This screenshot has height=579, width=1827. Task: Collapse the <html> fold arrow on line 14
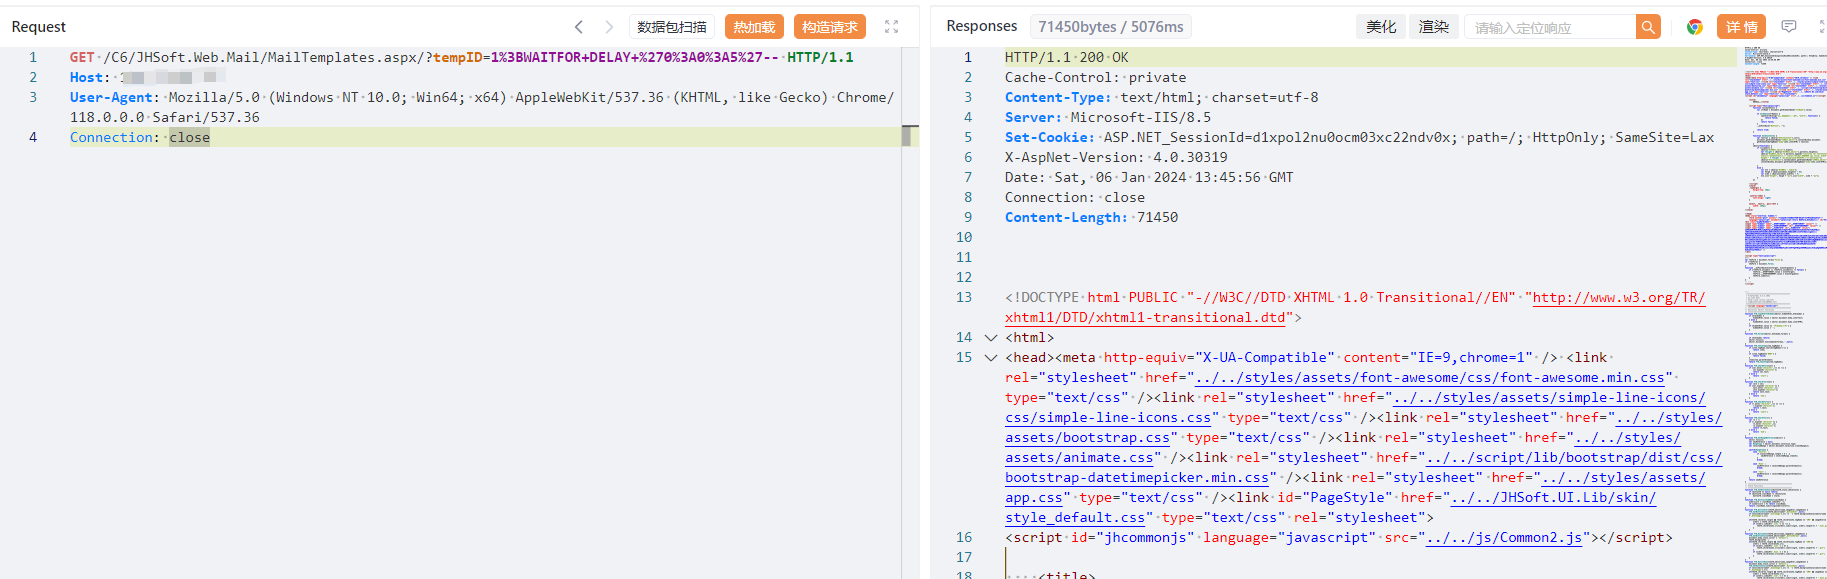click(991, 338)
